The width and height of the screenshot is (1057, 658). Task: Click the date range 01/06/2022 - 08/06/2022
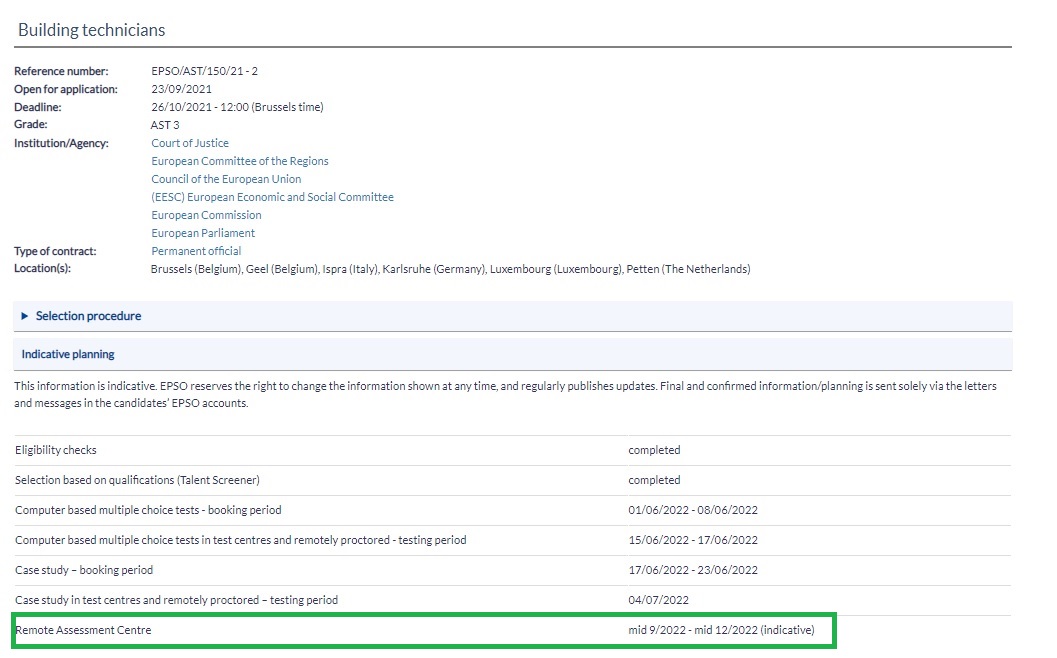(x=693, y=510)
